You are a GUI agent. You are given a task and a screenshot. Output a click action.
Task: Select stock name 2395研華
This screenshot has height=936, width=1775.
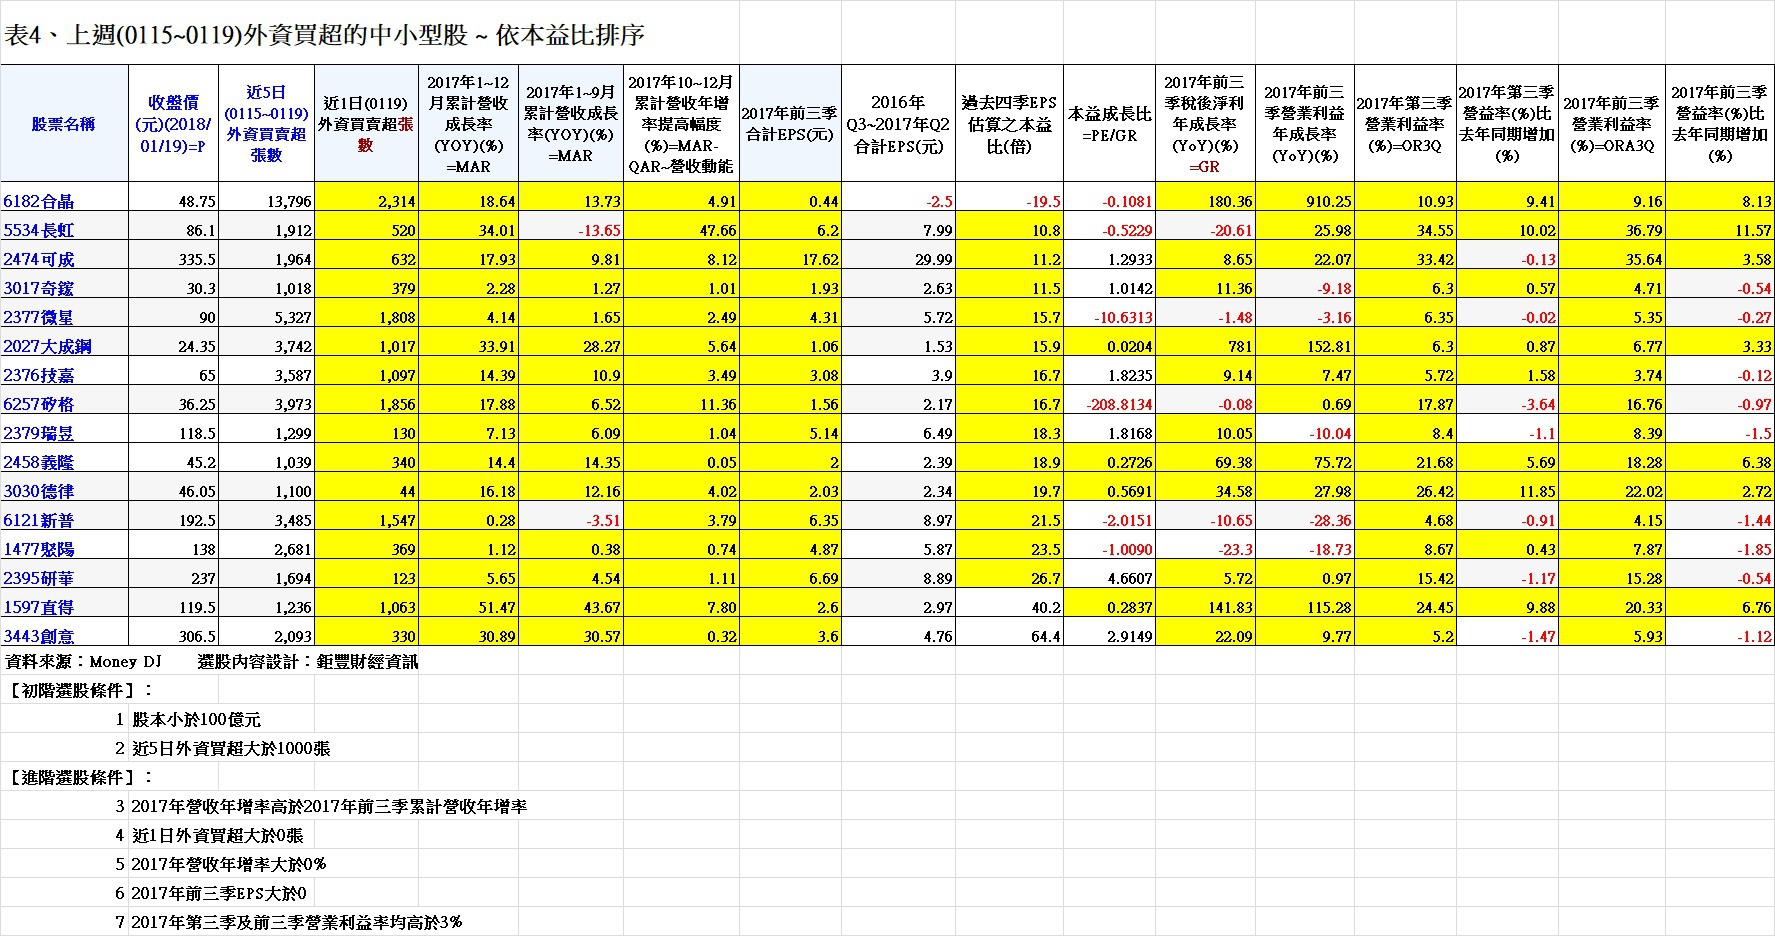click(x=38, y=578)
